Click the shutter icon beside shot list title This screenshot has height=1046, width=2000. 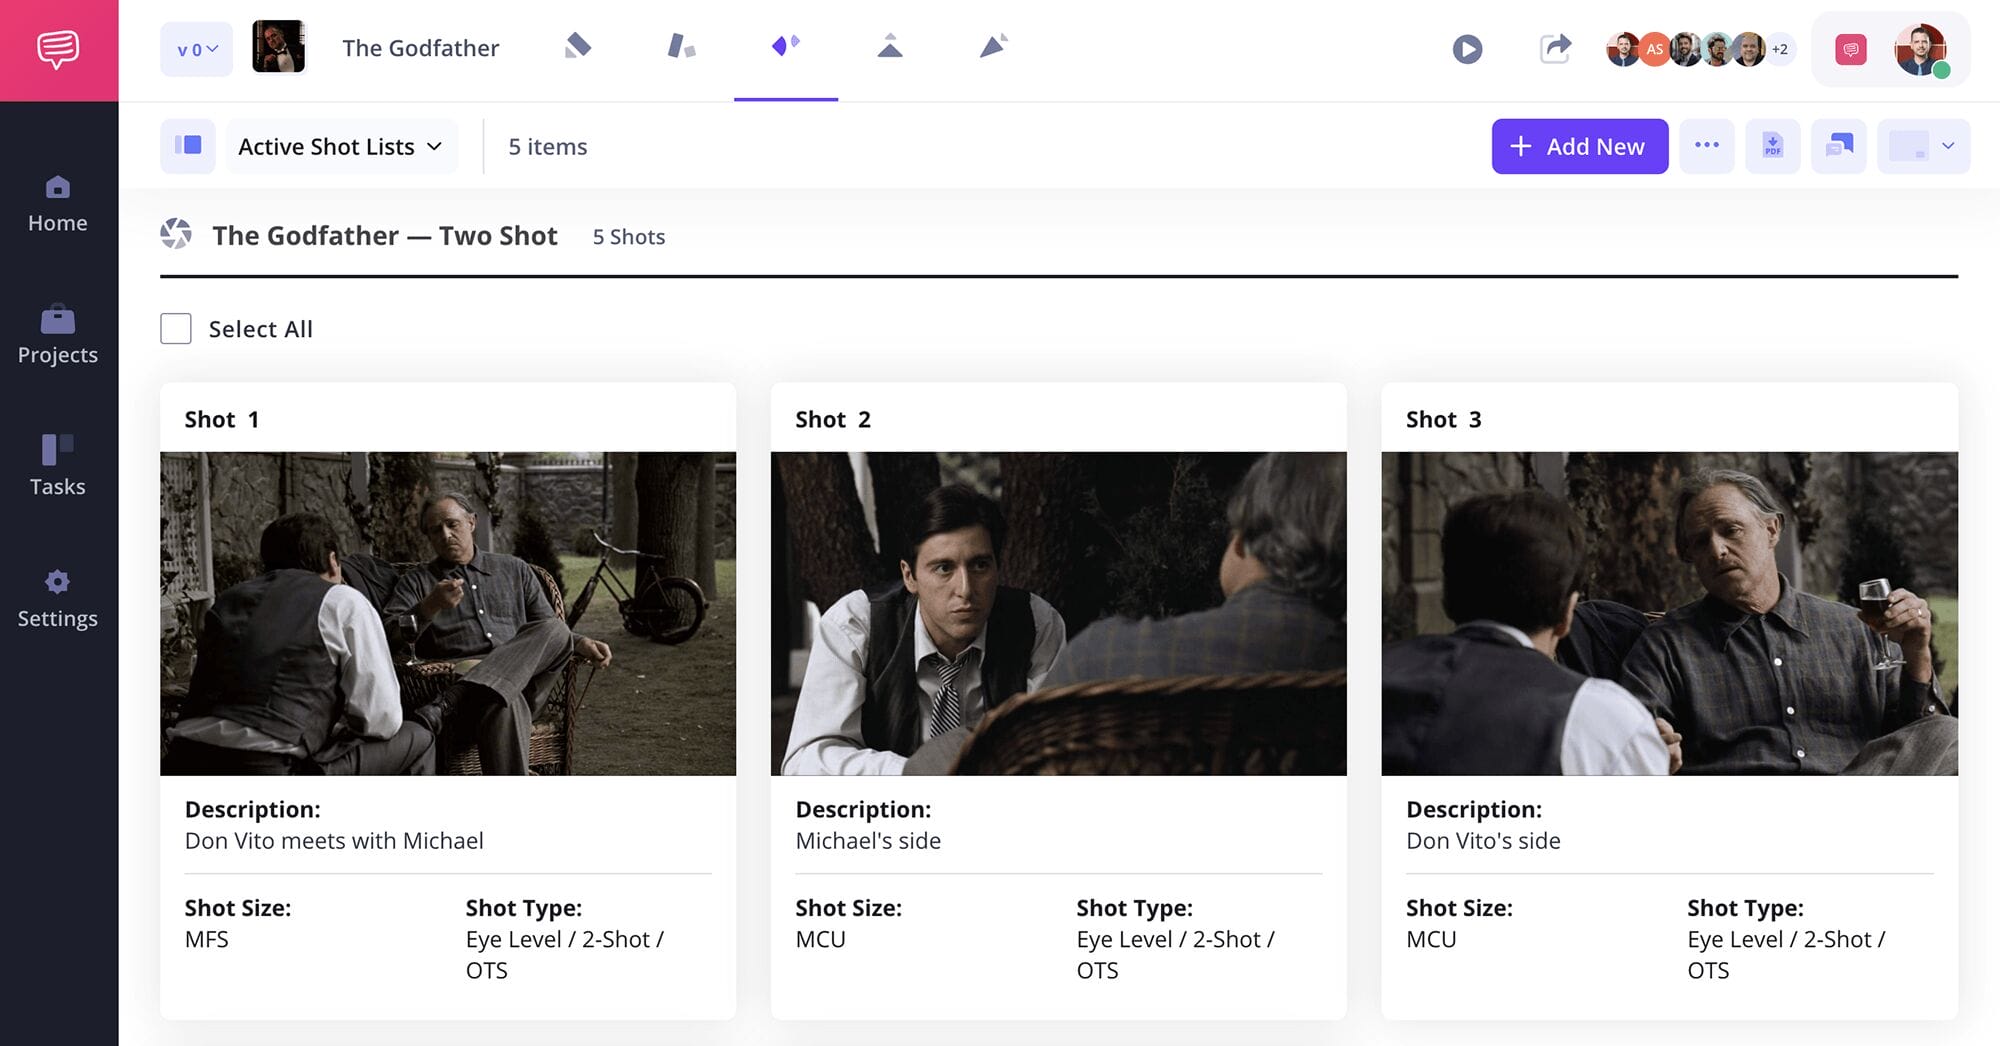[176, 234]
